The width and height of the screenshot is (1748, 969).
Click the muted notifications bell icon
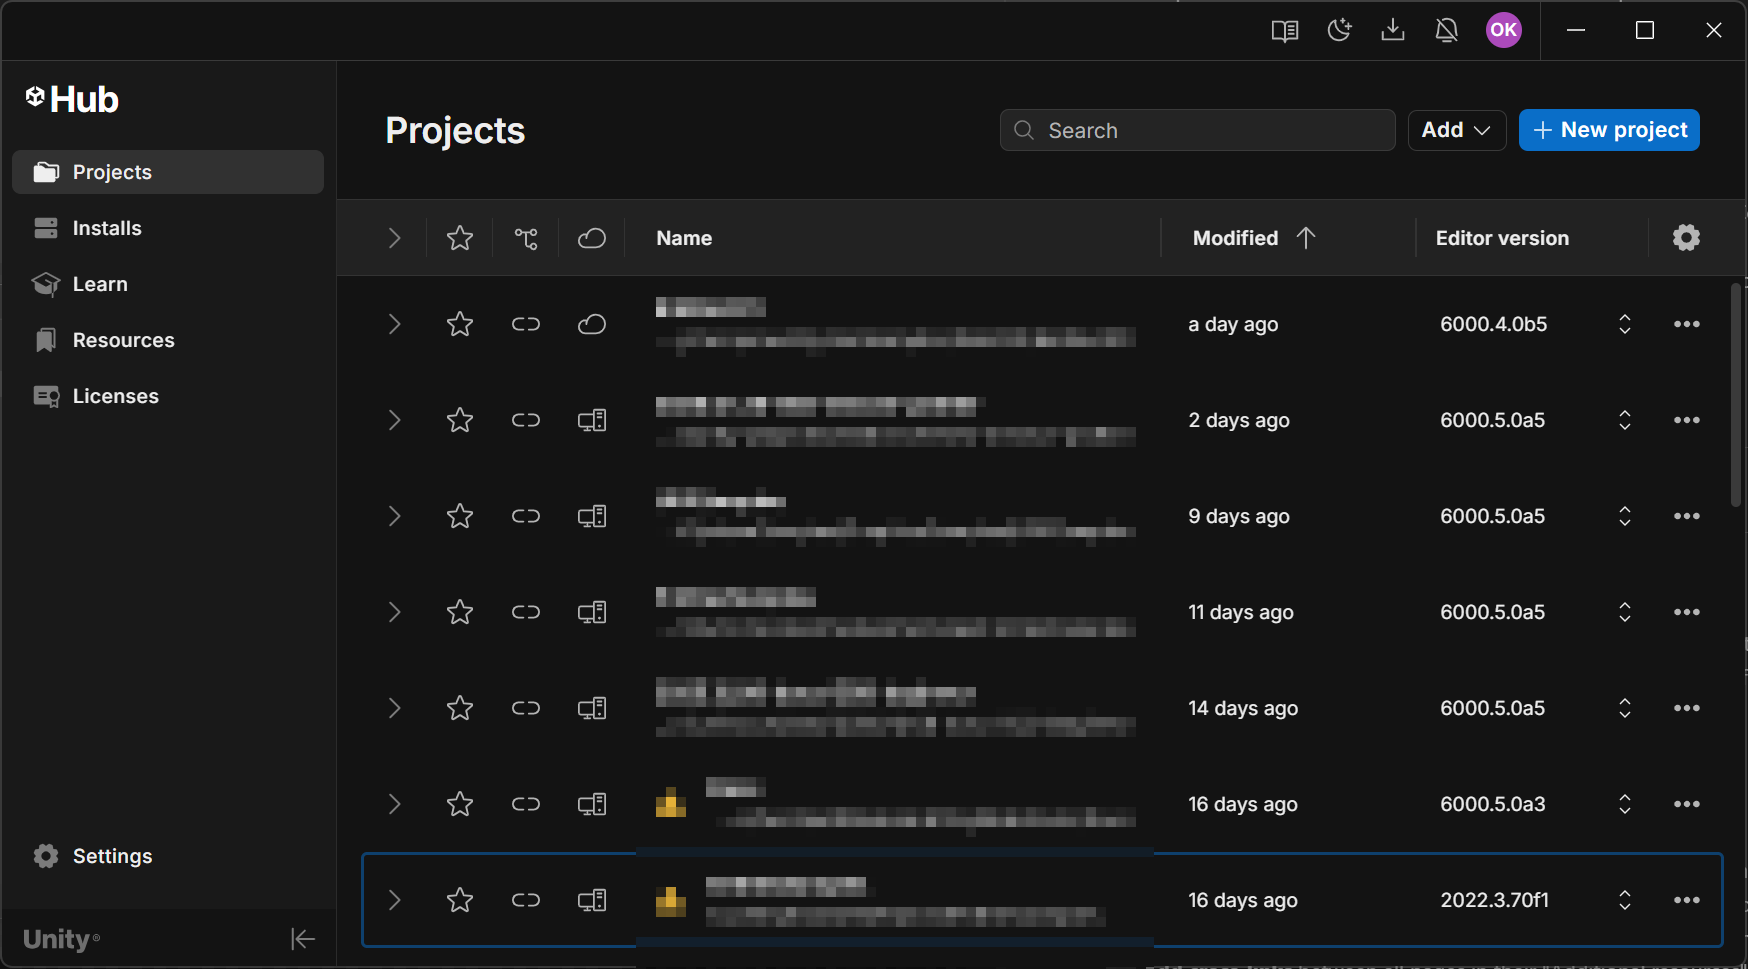coord(1447,31)
